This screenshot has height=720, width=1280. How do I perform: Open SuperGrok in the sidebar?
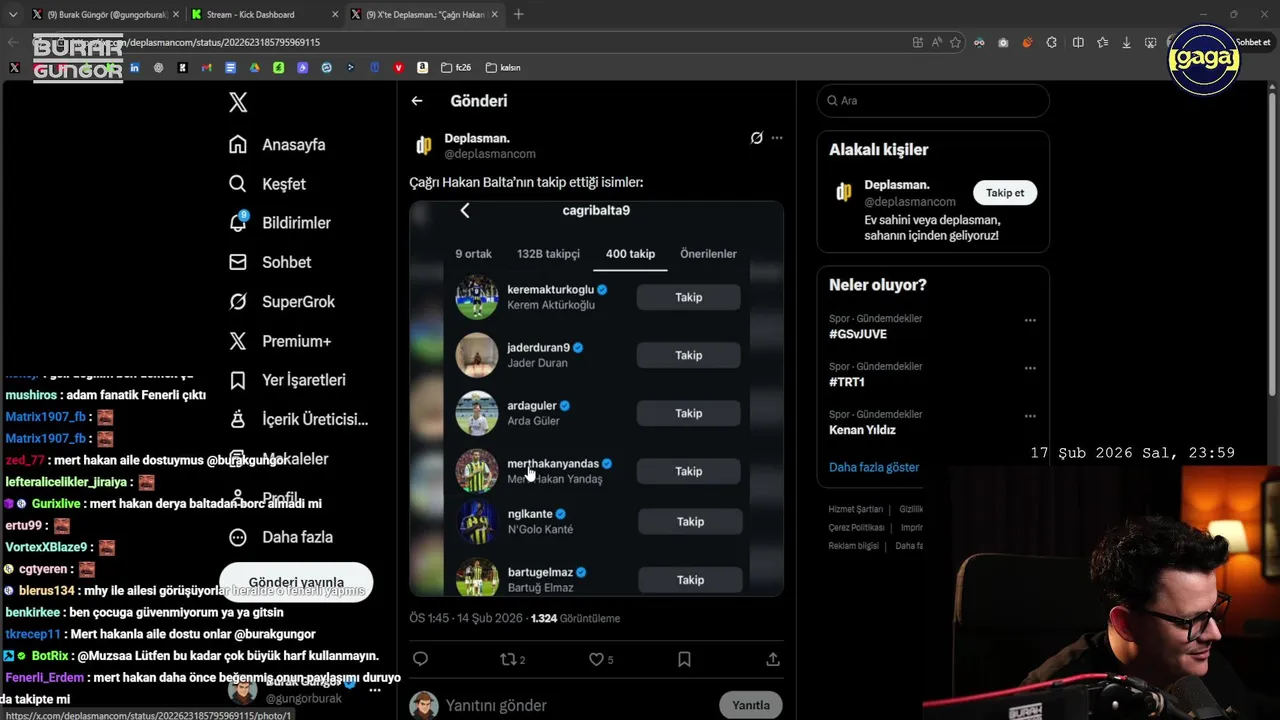coord(282,301)
